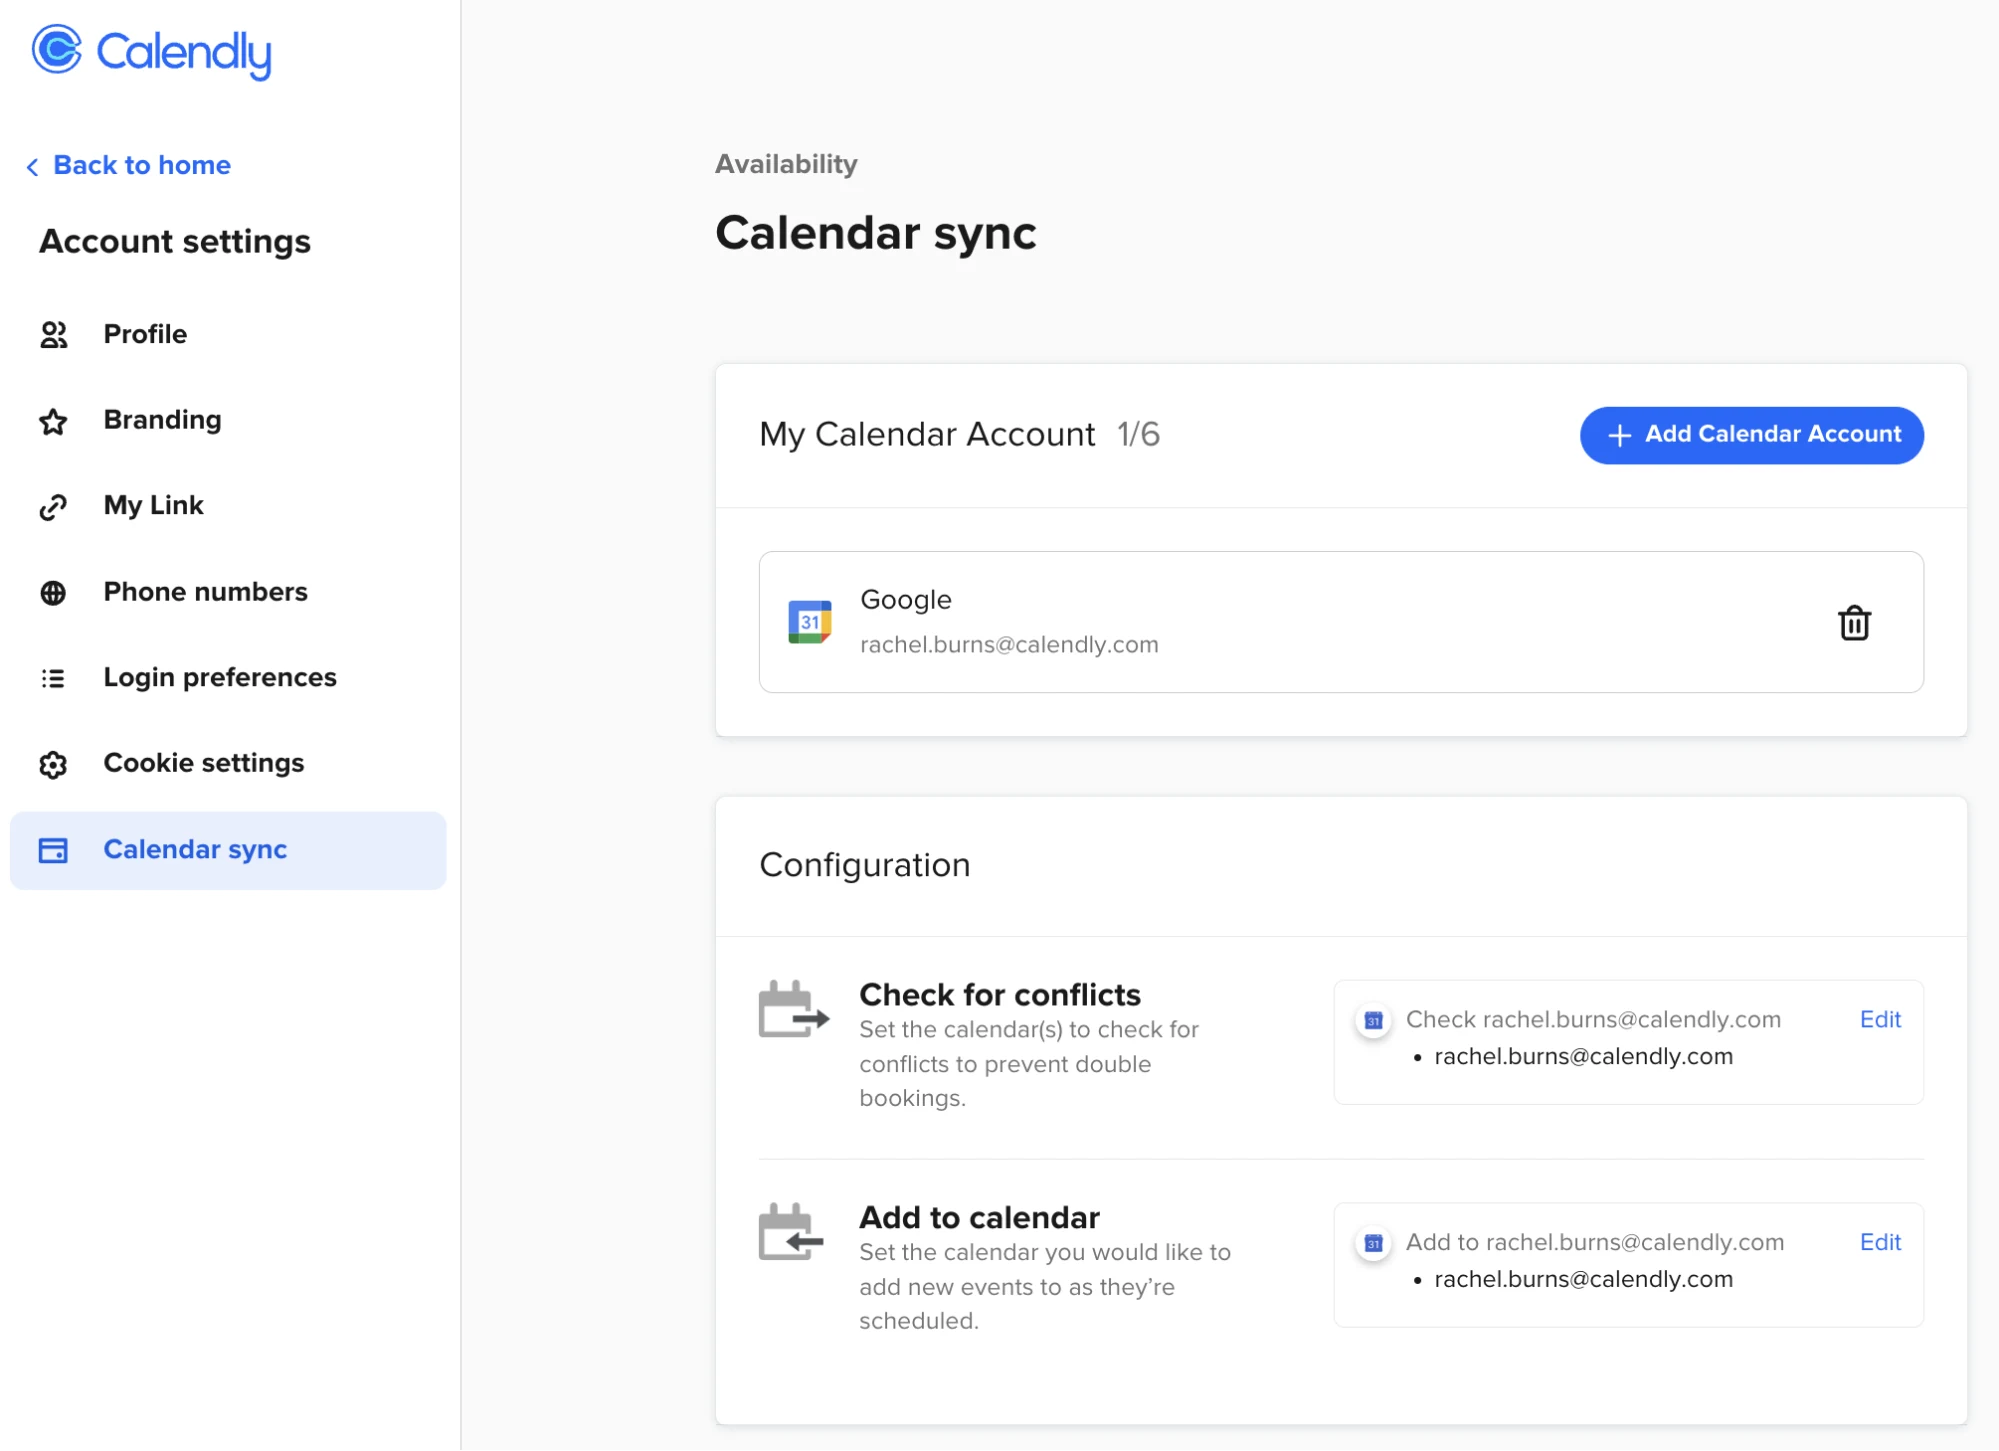Click the delete trash icon for Google

click(x=1855, y=622)
